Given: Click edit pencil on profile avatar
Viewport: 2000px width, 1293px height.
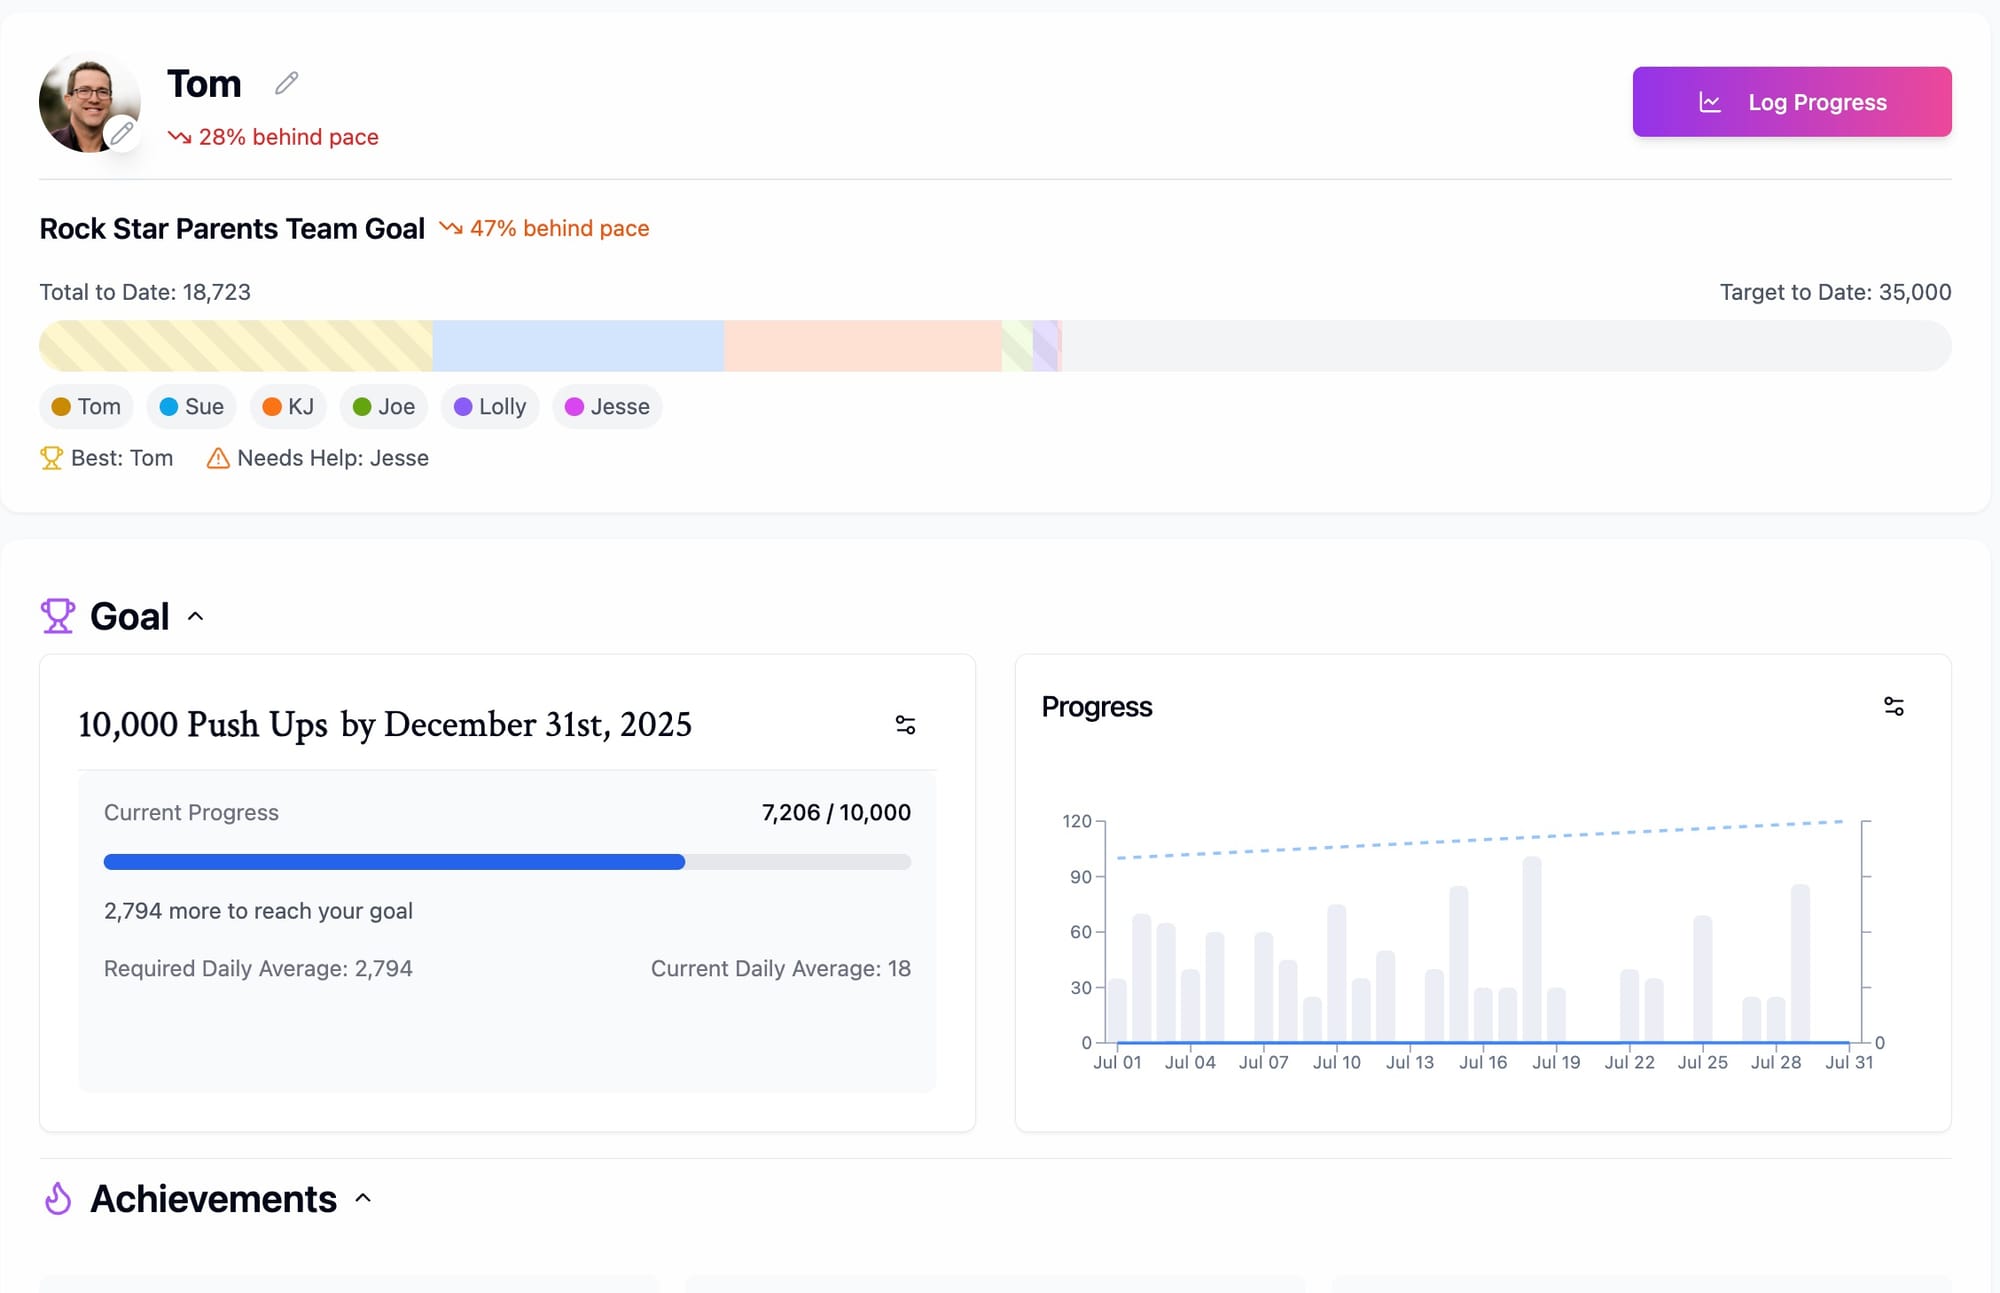Looking at the screenshot, I should [x=122, y=132].
